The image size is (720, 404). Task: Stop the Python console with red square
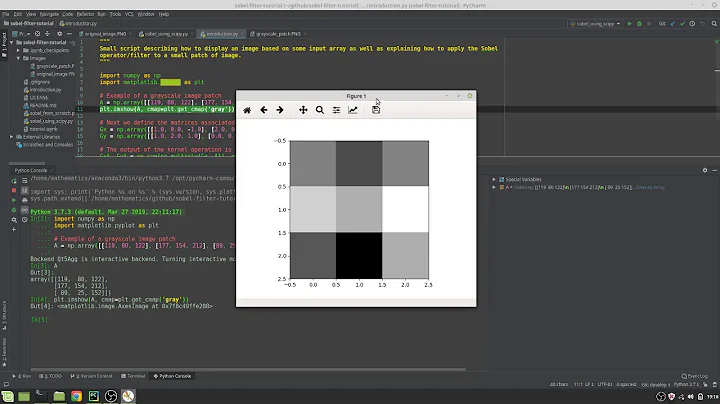pyautogui.click(x=14, y=190)
